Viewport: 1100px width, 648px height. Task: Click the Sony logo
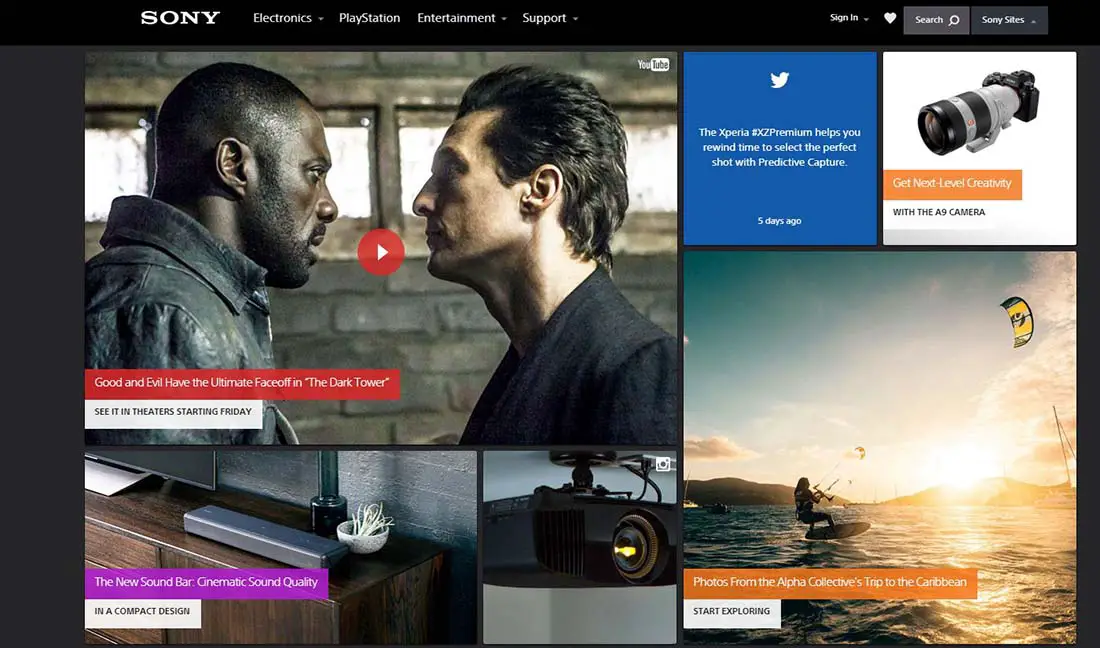180,18
